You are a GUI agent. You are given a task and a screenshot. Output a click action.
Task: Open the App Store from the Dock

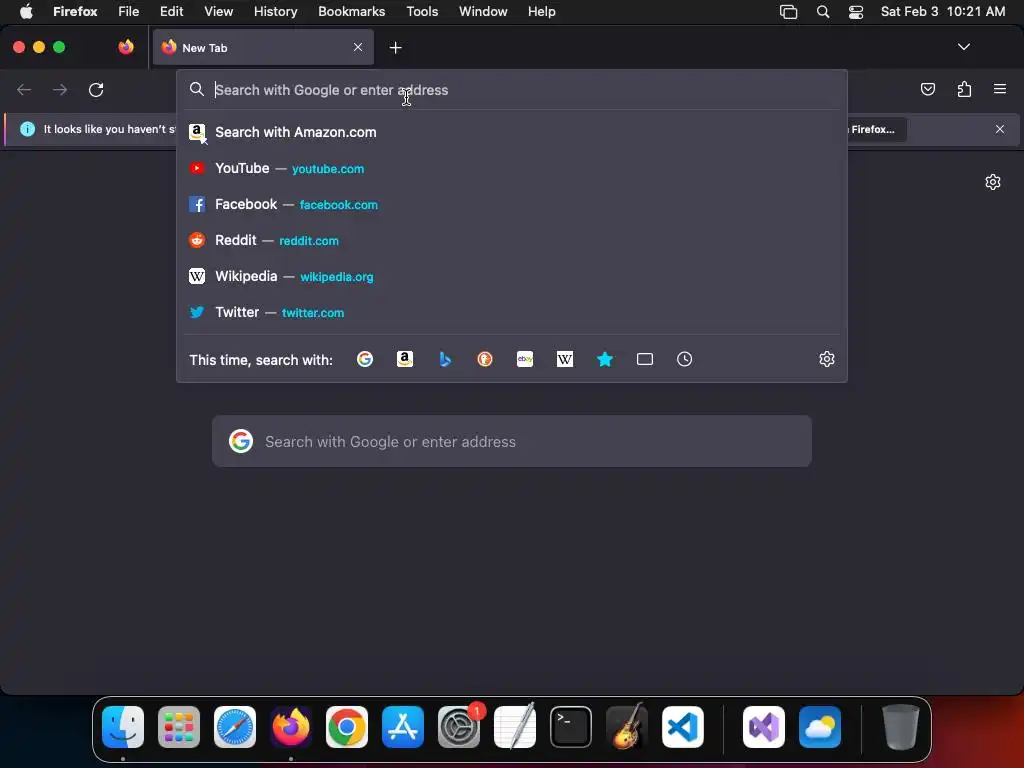click(x=403, y=727)
